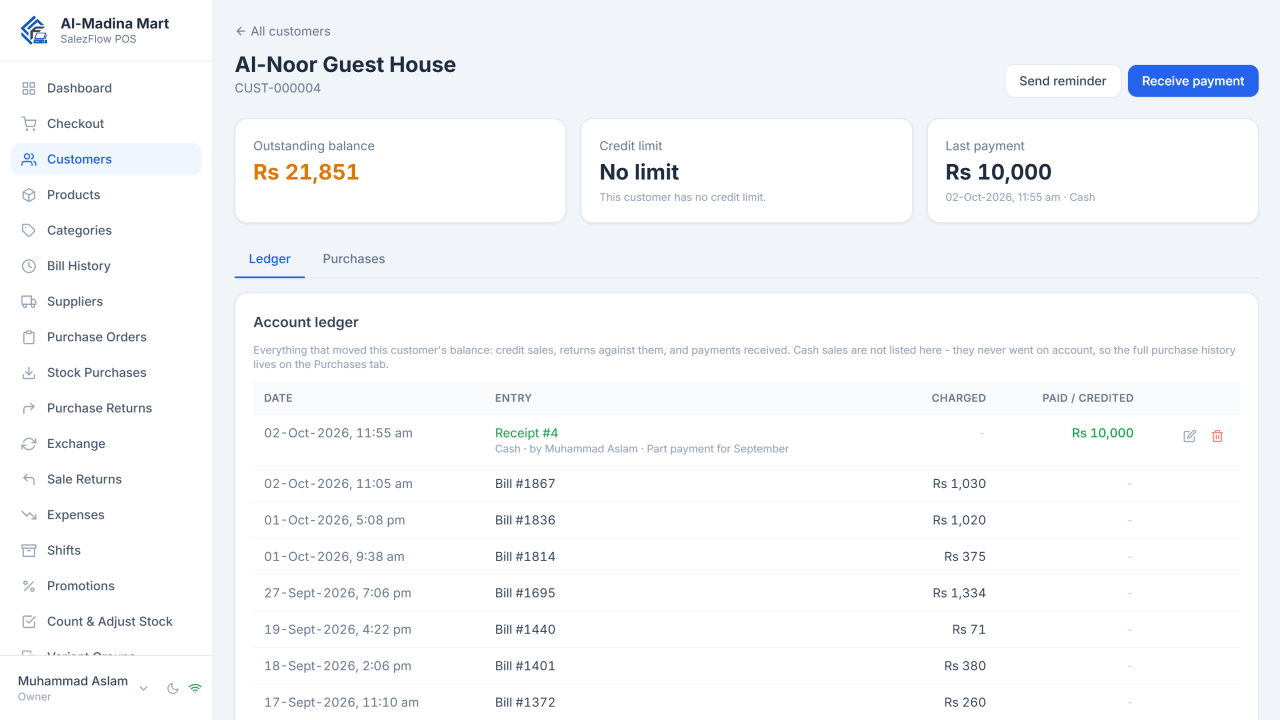Click the Sale Returns arrow icon

[29, 479]
